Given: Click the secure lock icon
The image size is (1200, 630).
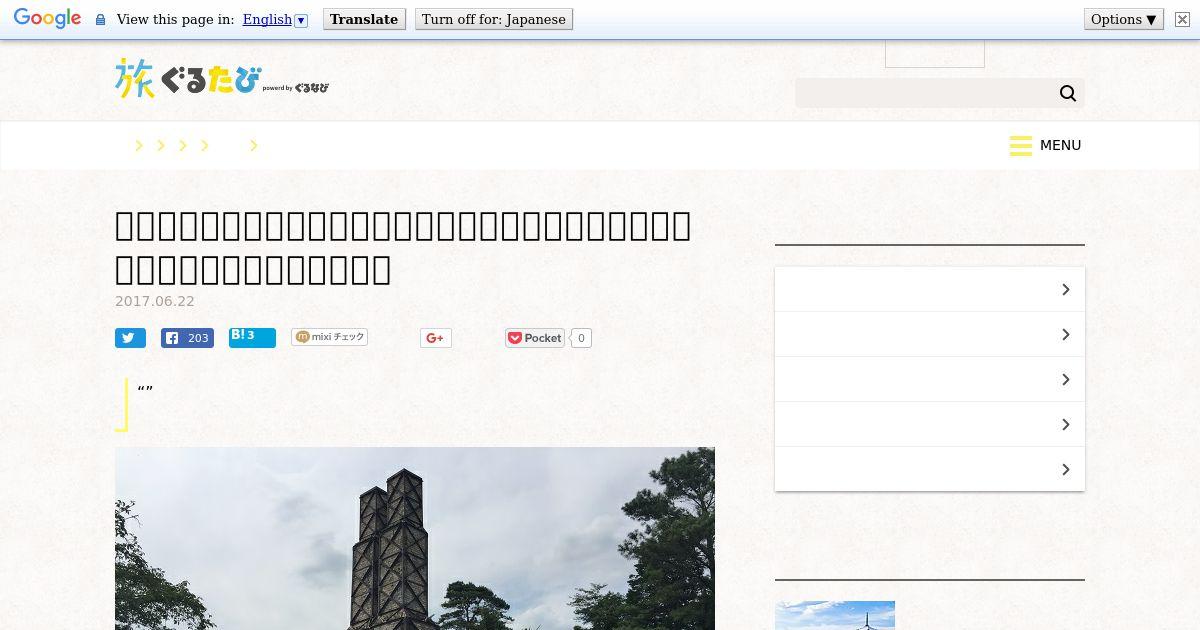Looking at the screenshot, I should [100, 20].
